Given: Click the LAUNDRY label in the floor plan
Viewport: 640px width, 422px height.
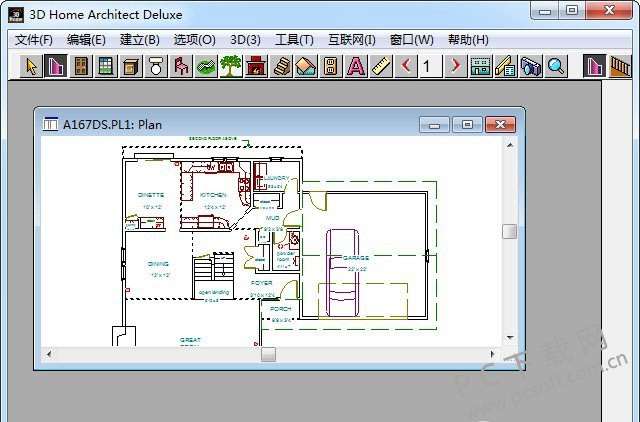Looking at the screenshot, I should pos(277,178).
